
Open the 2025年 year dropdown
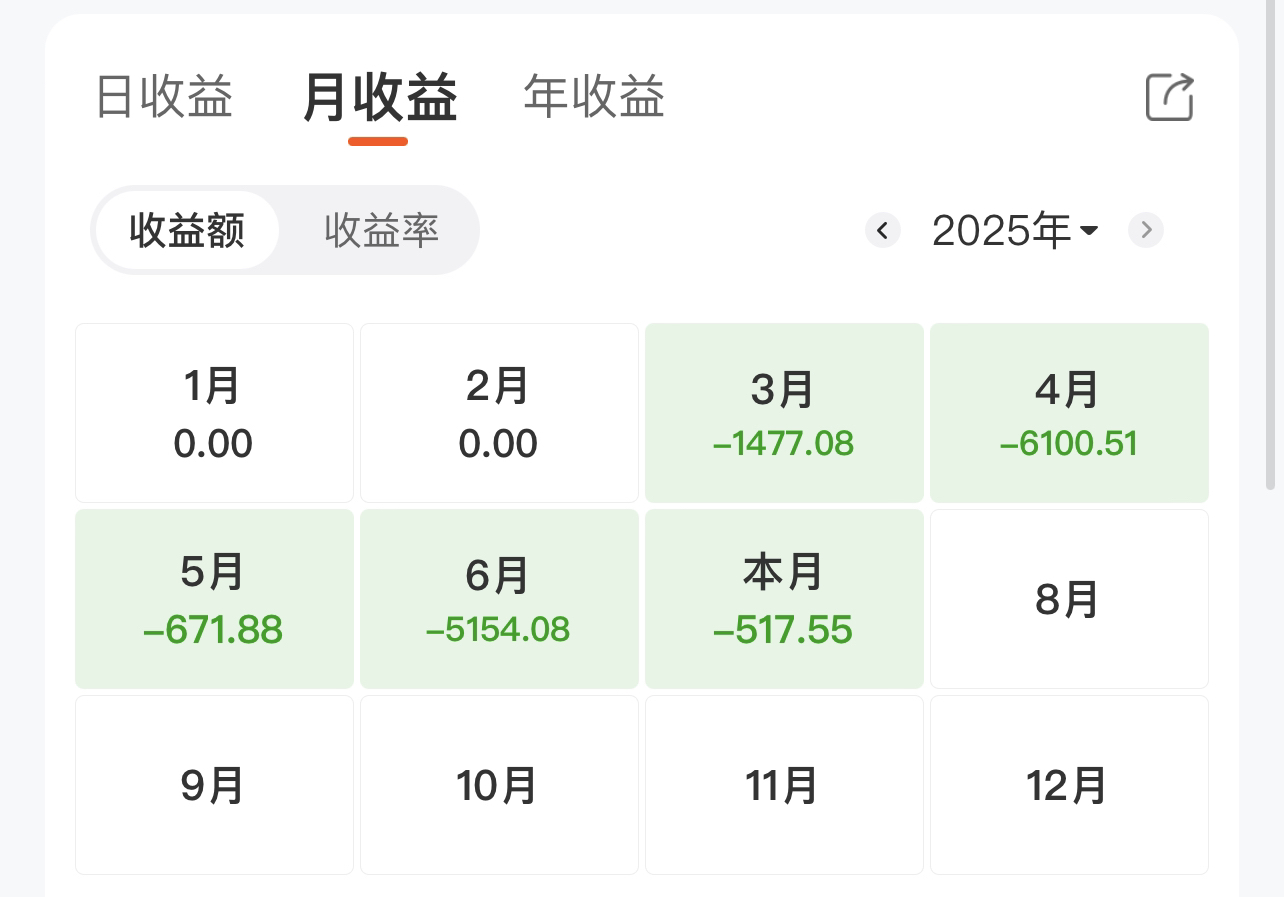(1015, 231)
